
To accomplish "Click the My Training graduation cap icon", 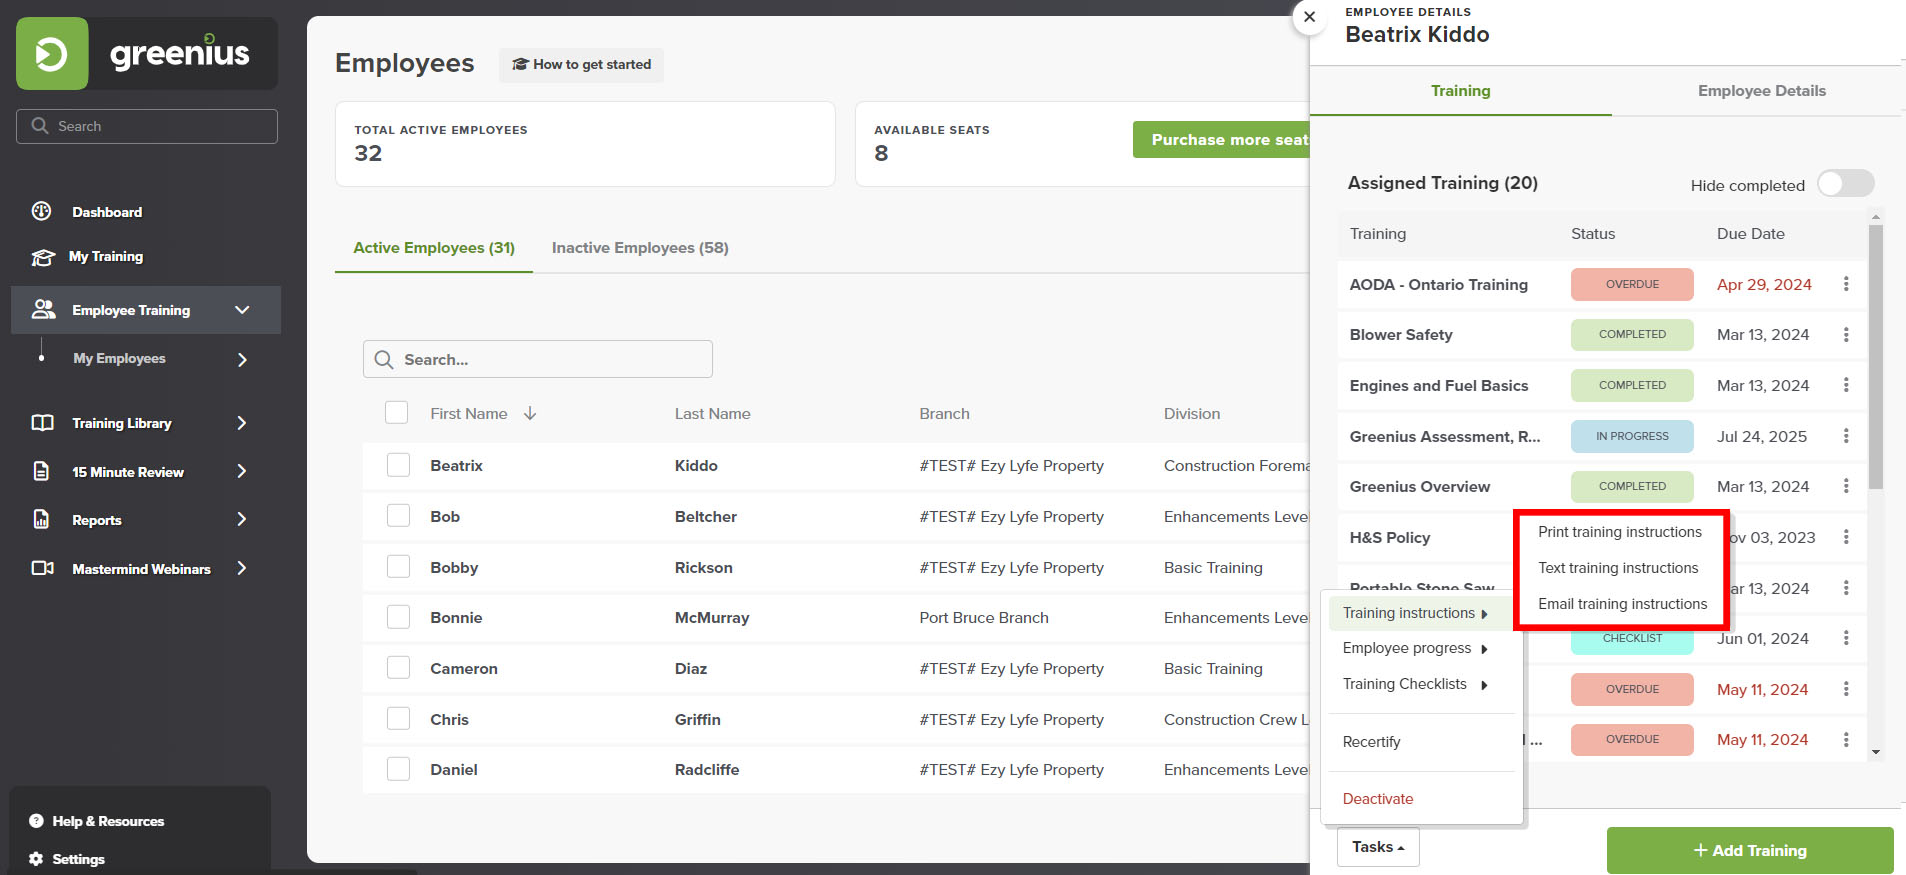I will [x=43, y=257].
